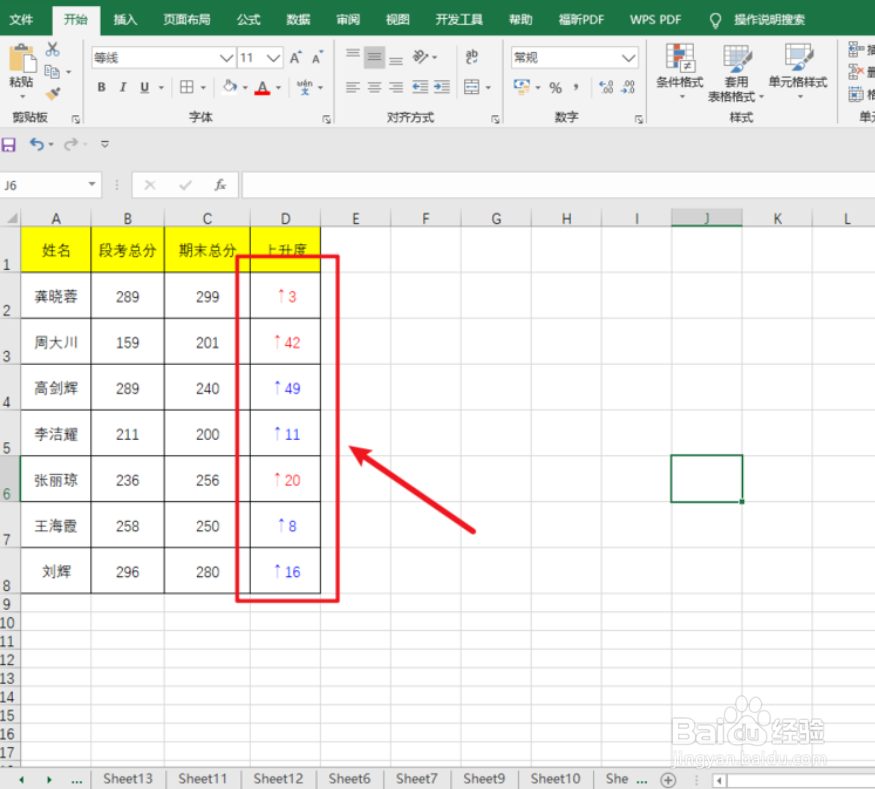
Task: Apply comma style format
Action: [x=576, y=87]
